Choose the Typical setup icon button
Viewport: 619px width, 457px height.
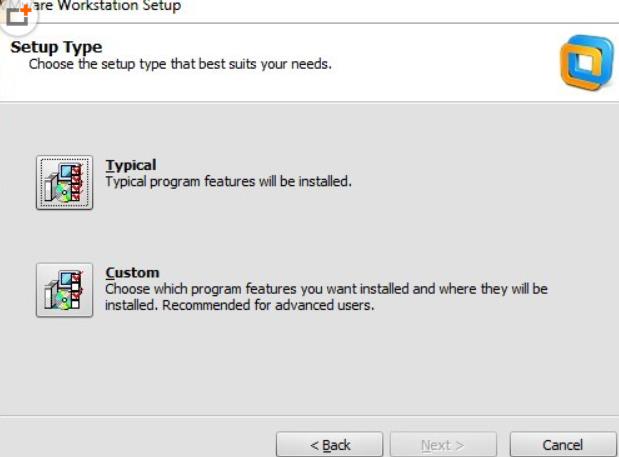pyautogui.click(x=64, y=182)
